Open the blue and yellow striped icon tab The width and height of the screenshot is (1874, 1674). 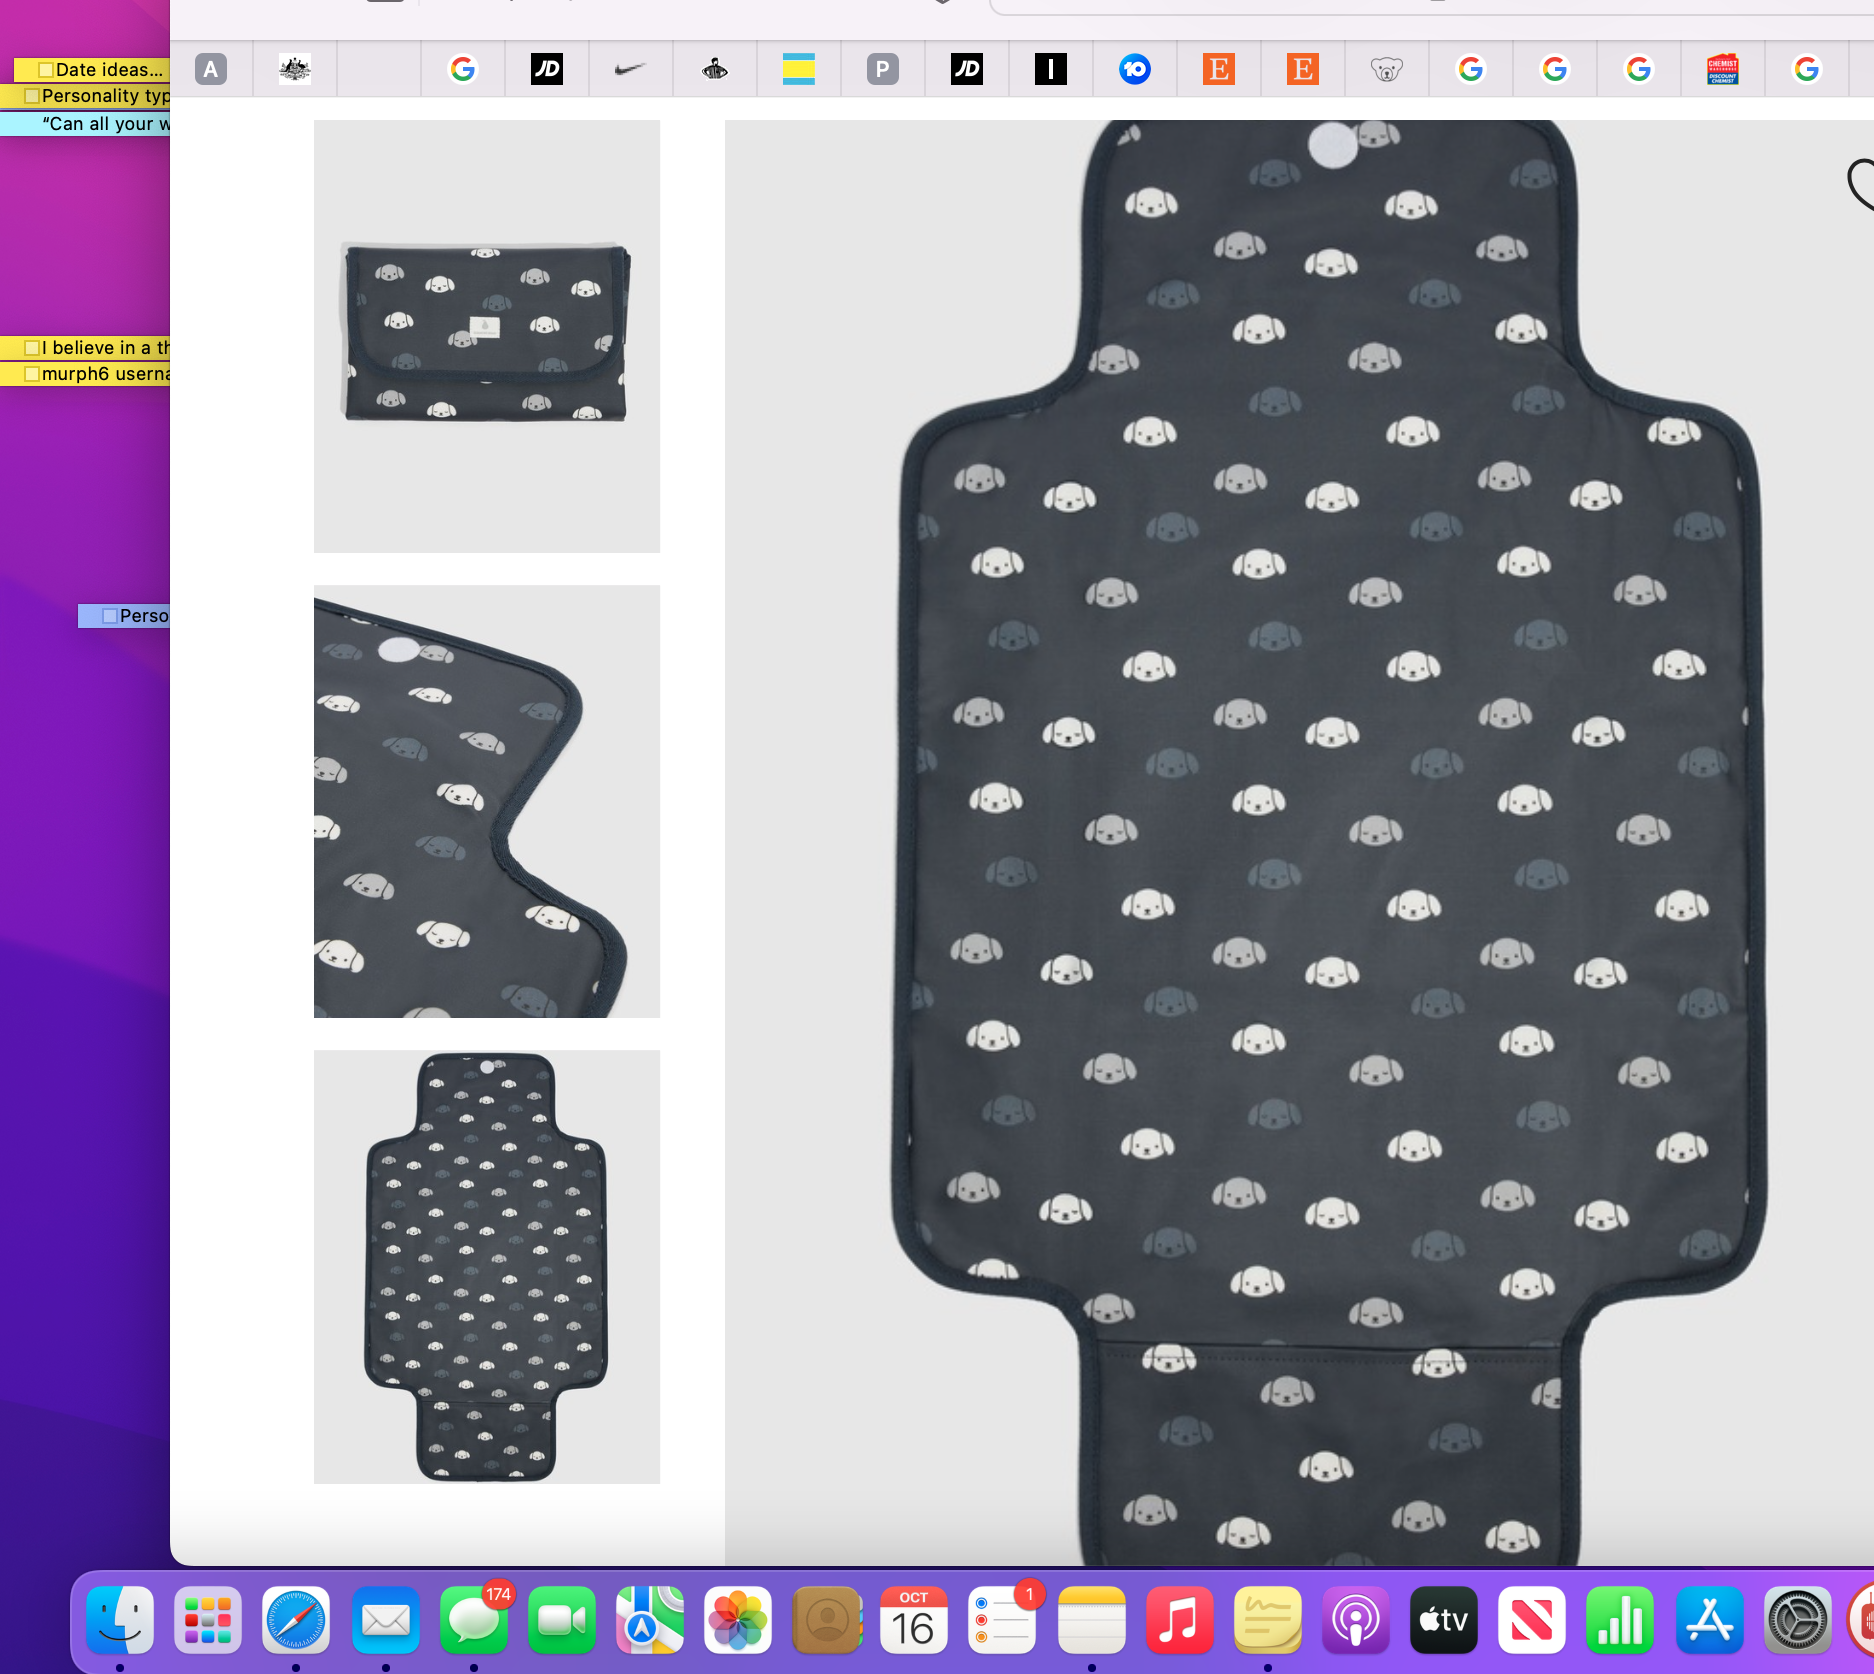click(799, 69)
